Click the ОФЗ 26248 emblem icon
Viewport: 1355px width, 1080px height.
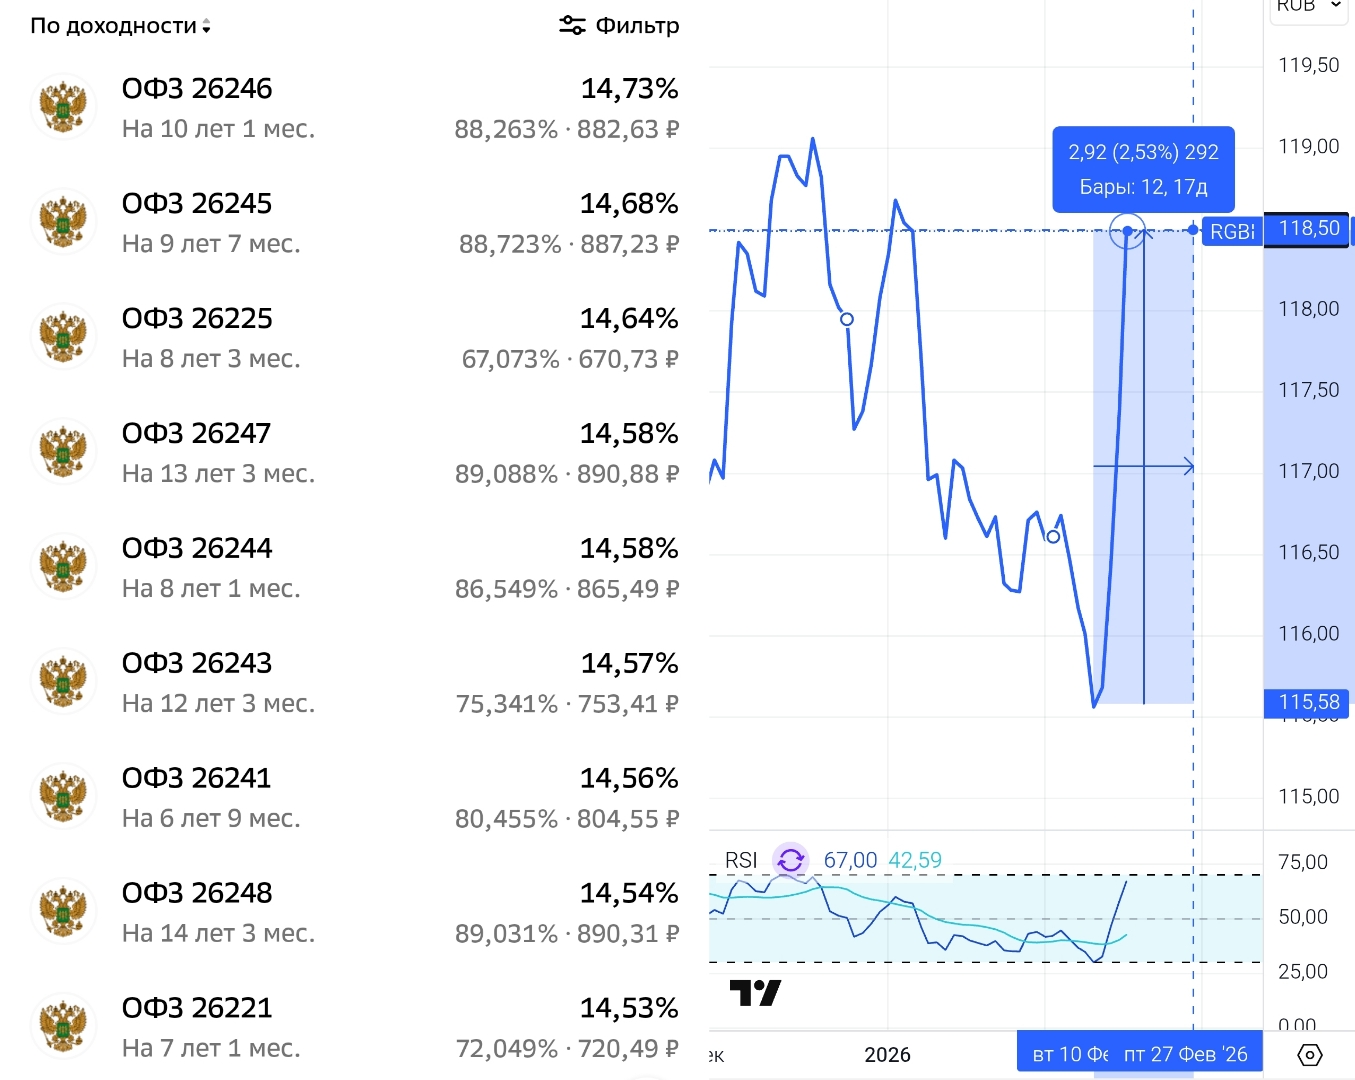pyautogui.click(x=64, y=912)
